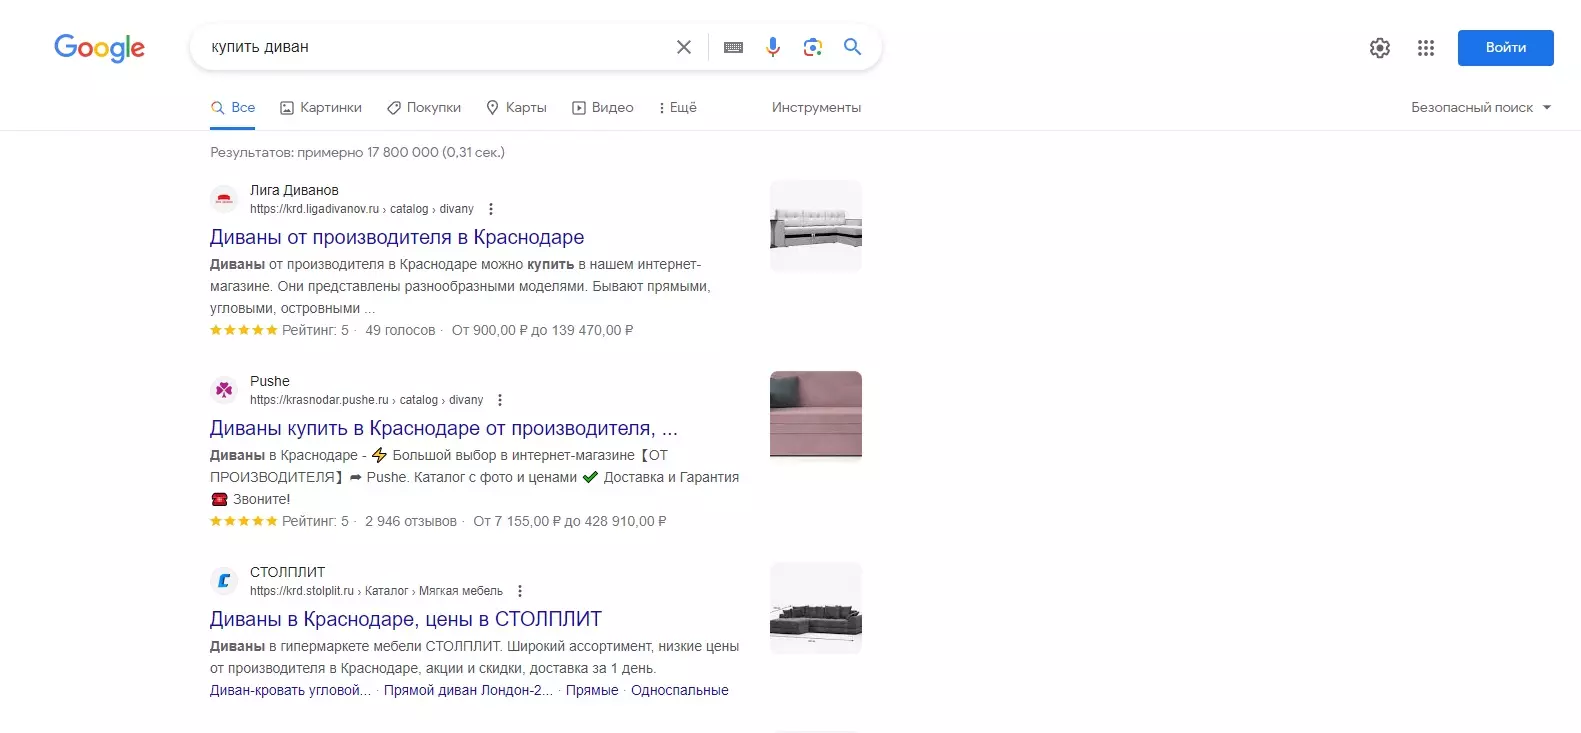Image resolution: width=1581 pixels, height=733 pixels.
Task: Click the white corner sofa thumbnail
Action: tap(816, 226)
